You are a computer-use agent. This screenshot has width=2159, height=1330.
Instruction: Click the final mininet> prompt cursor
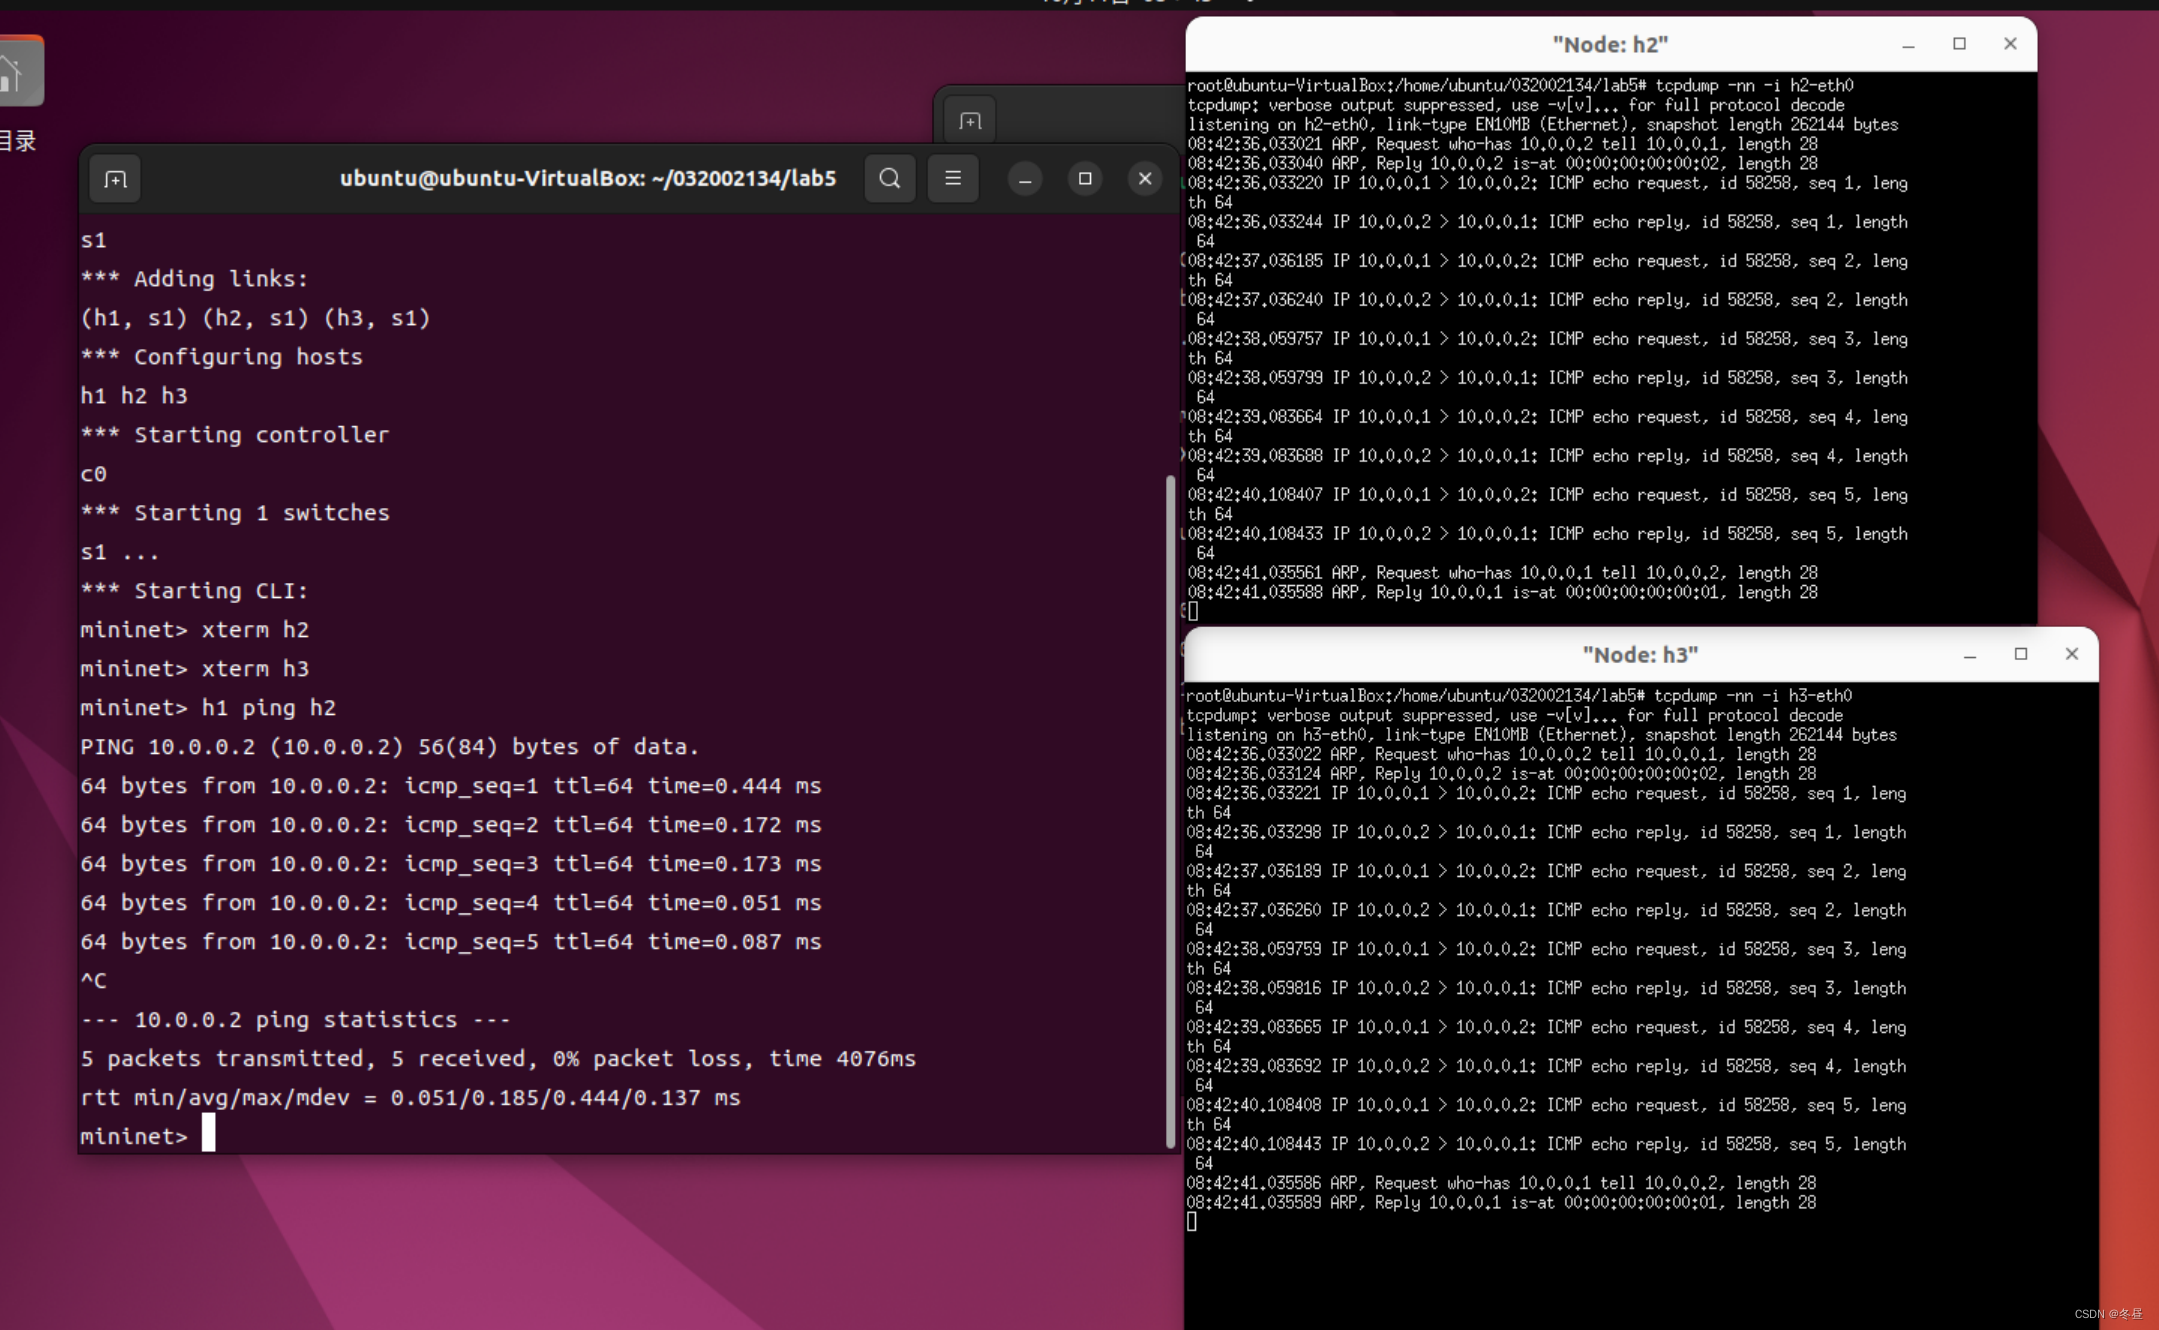click(208, 1134)
